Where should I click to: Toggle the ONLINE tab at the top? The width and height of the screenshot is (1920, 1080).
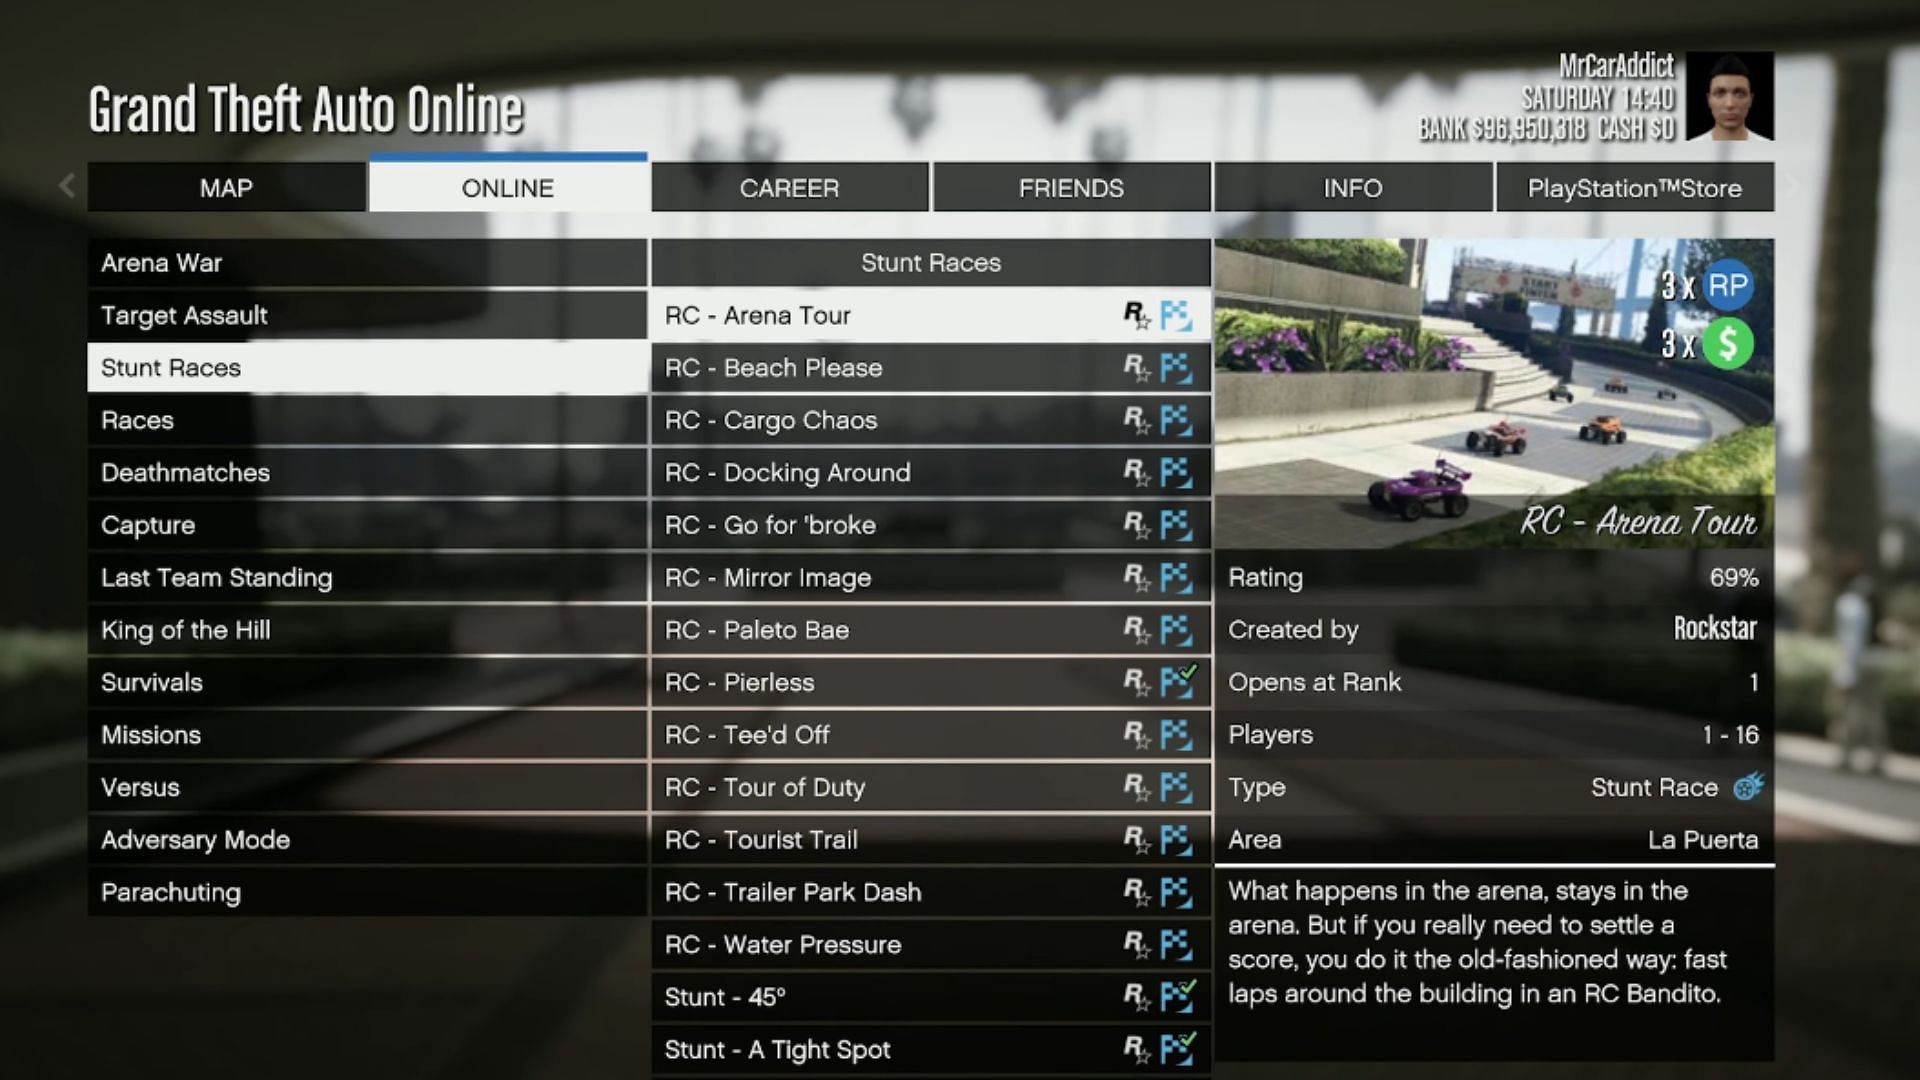point(508,187)
